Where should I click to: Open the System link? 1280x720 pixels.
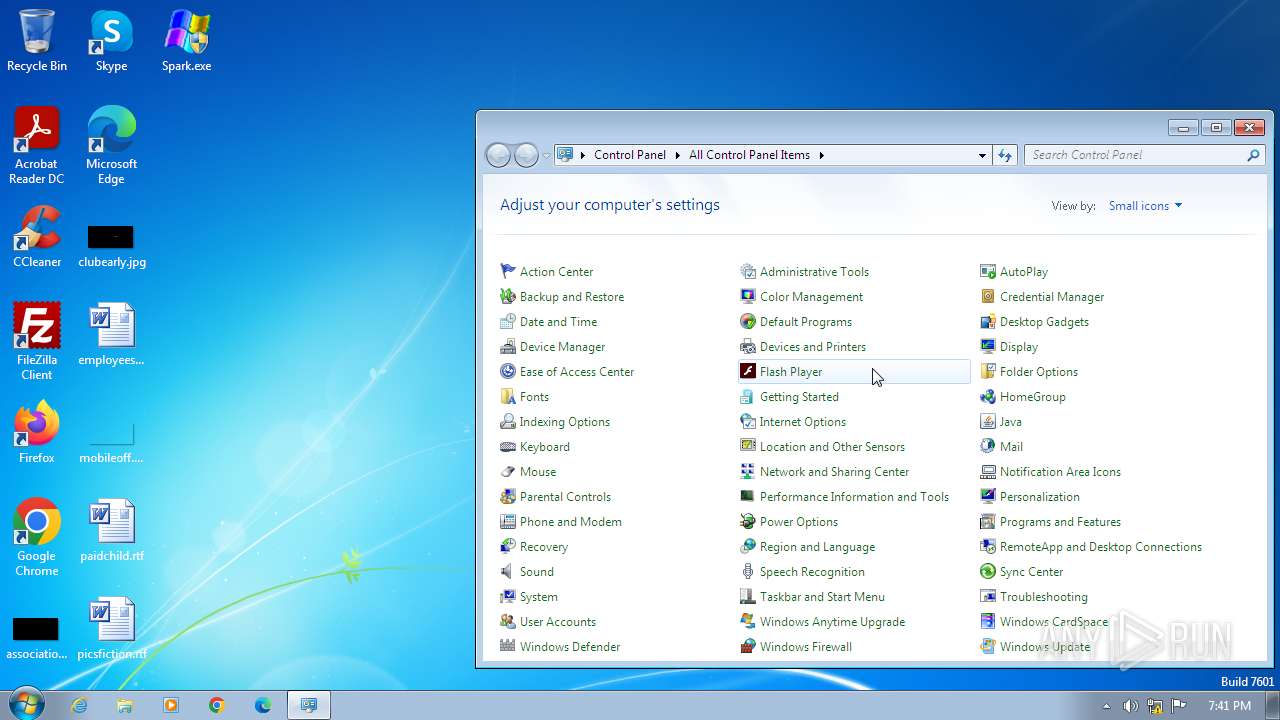tap(538, 597)
